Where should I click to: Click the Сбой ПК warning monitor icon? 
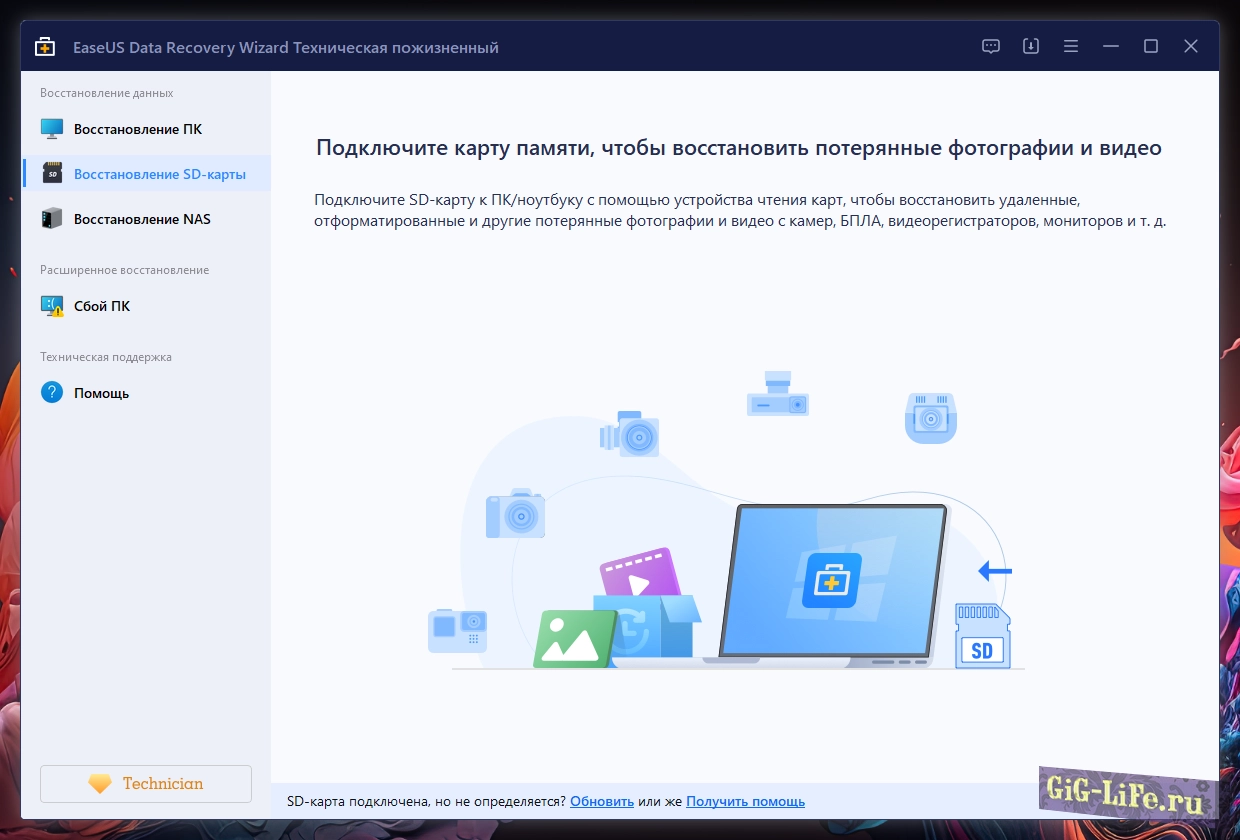click(x=52, y=306)
